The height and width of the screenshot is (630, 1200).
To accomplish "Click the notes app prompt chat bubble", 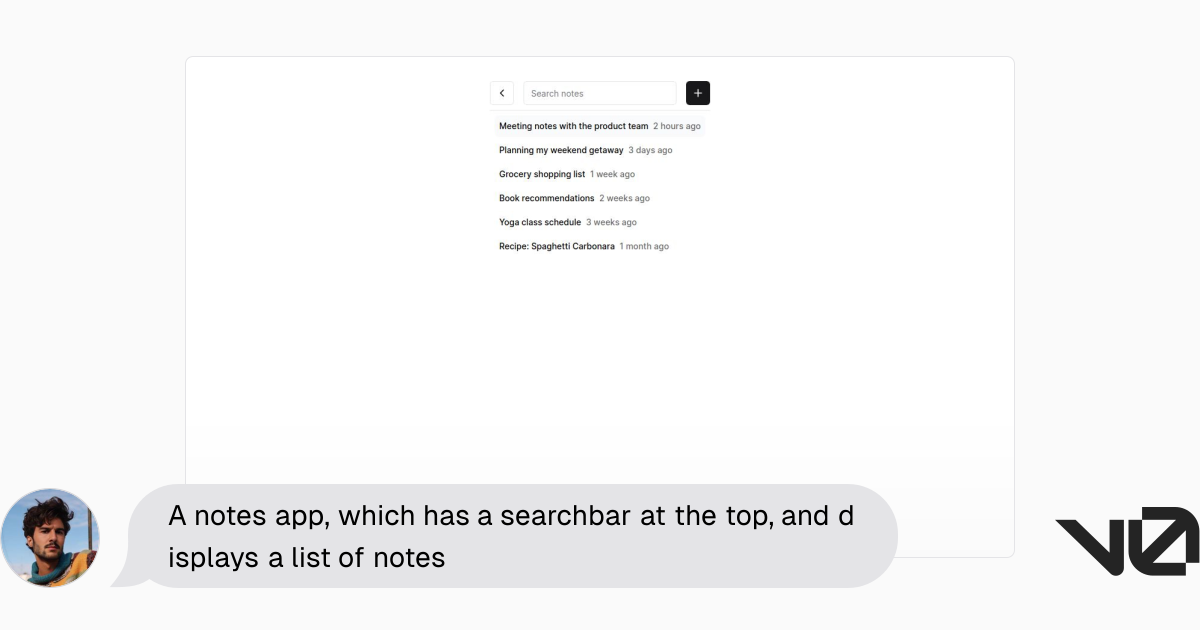I will pos(510,536).
